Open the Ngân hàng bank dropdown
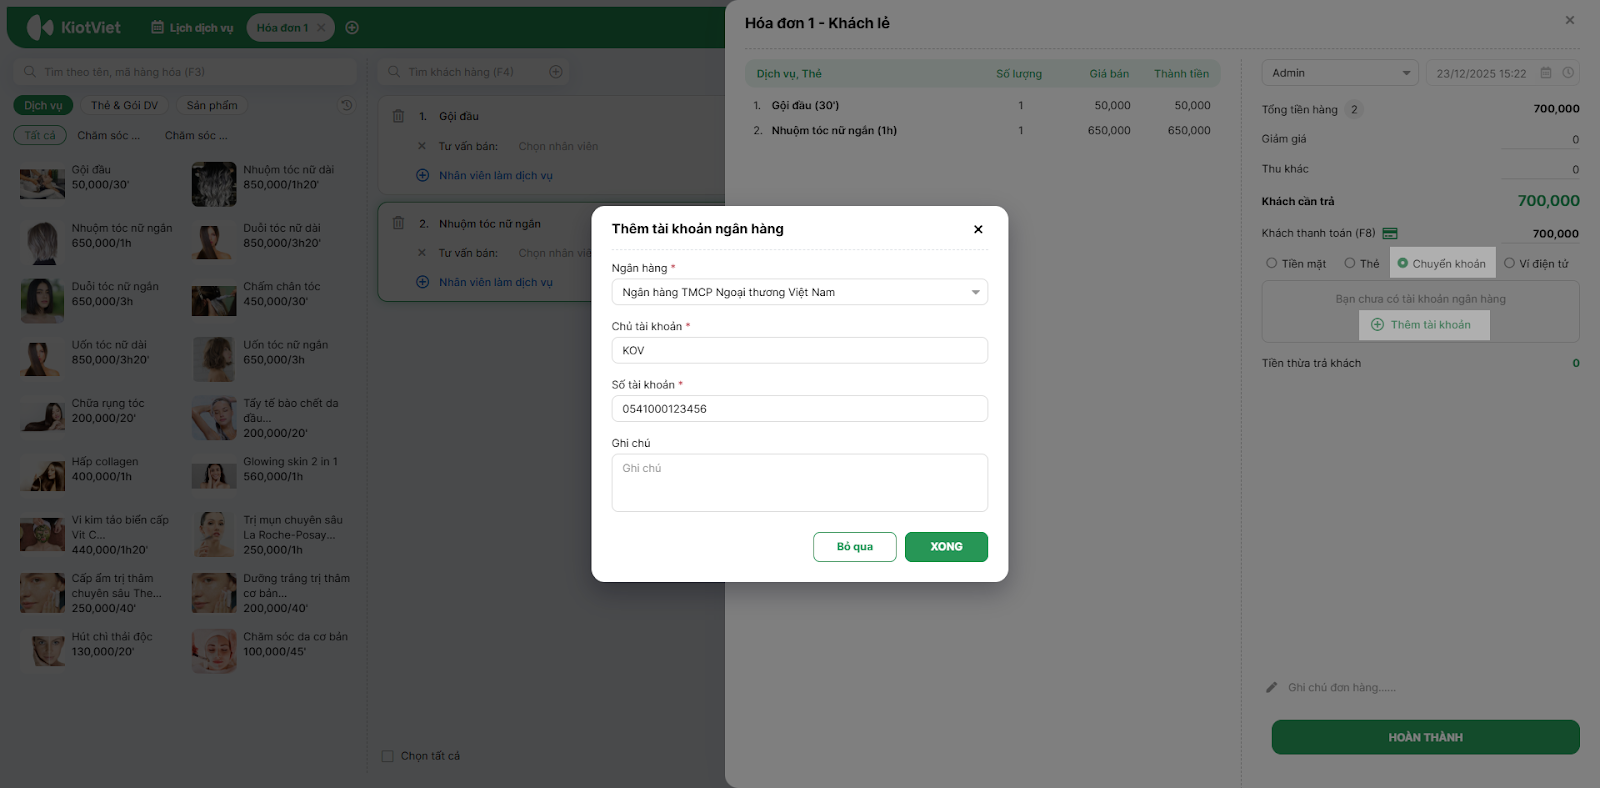Viewport: 1600px width, 788px height. click(x=799, y=292)
